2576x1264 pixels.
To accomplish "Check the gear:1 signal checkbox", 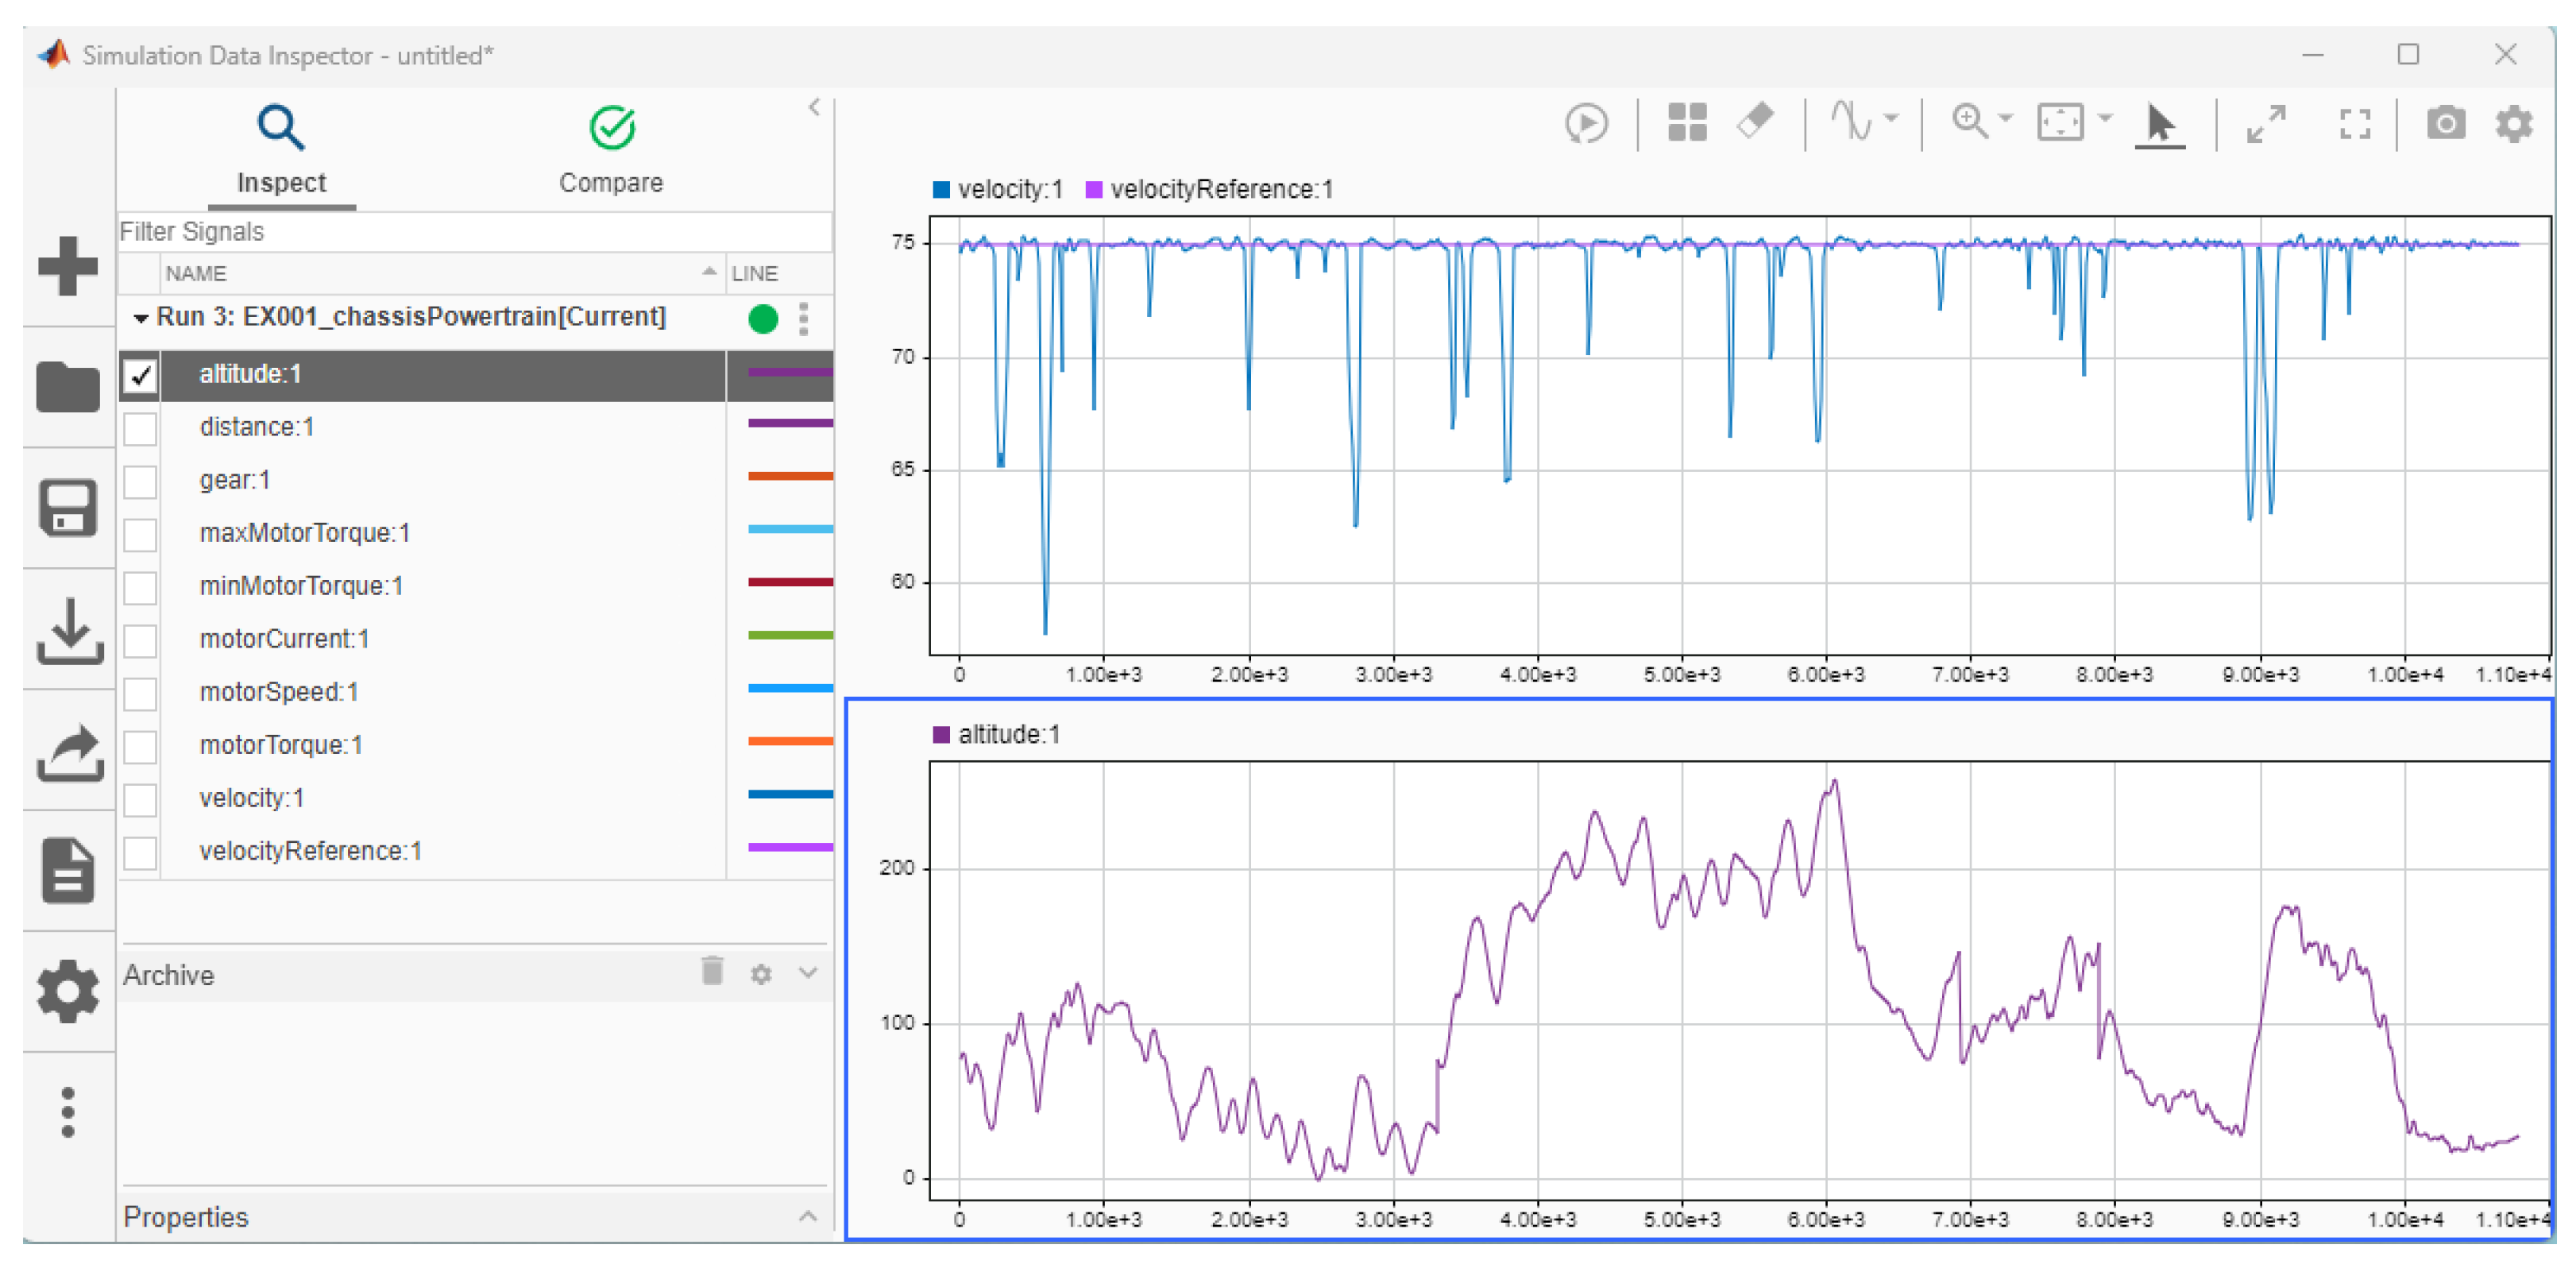I will [x=141, y=482].
